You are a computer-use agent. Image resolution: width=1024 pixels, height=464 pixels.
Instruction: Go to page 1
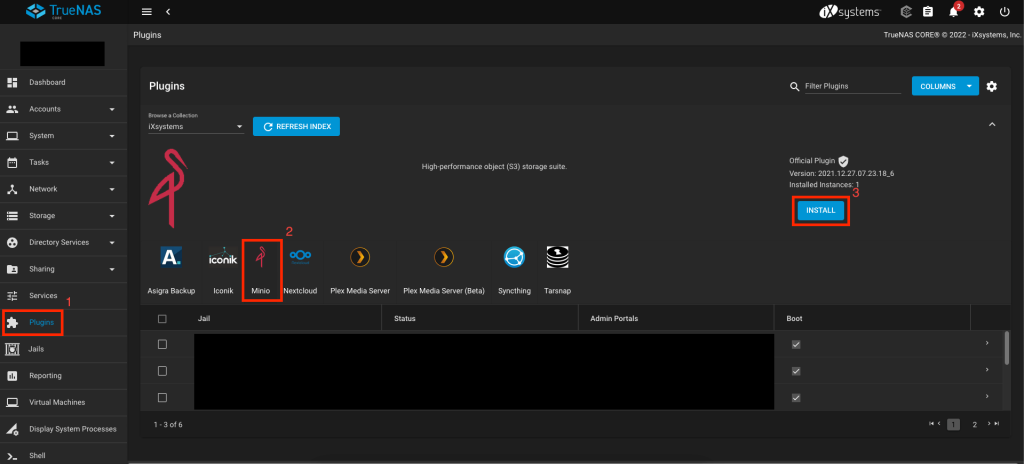tap(953, 424)
